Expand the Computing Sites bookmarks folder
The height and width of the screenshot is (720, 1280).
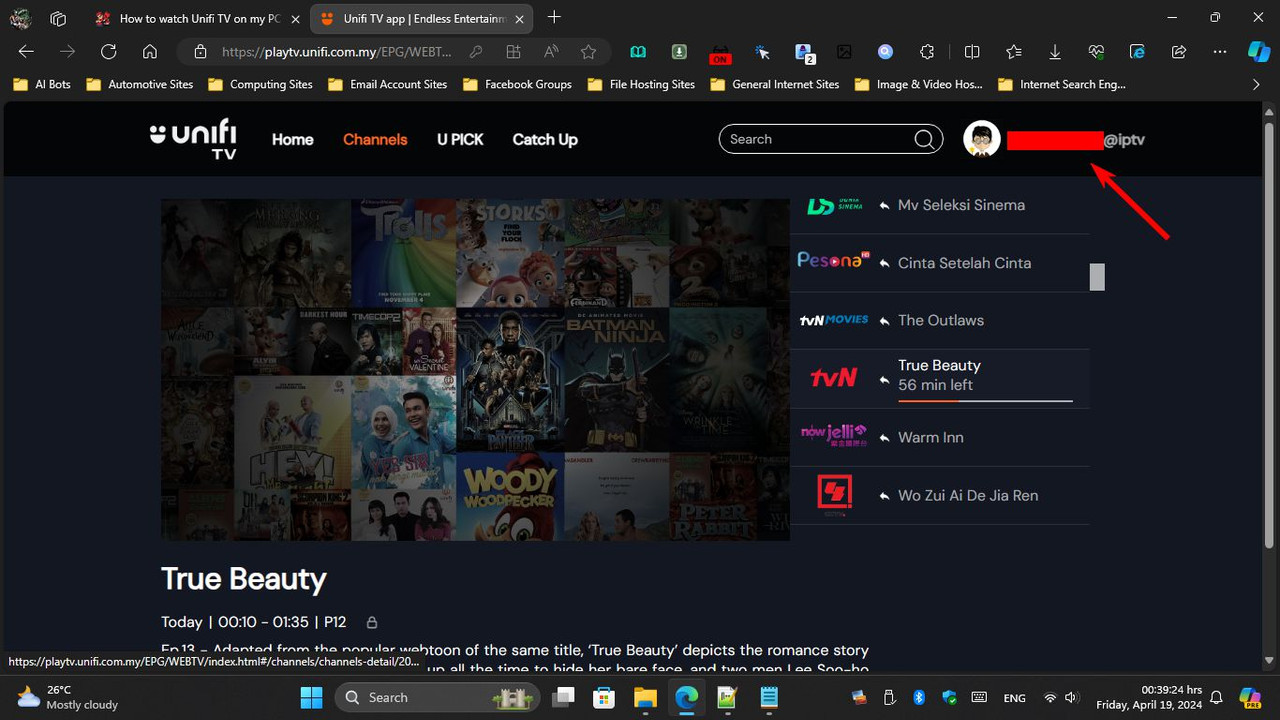pos(260,84)
